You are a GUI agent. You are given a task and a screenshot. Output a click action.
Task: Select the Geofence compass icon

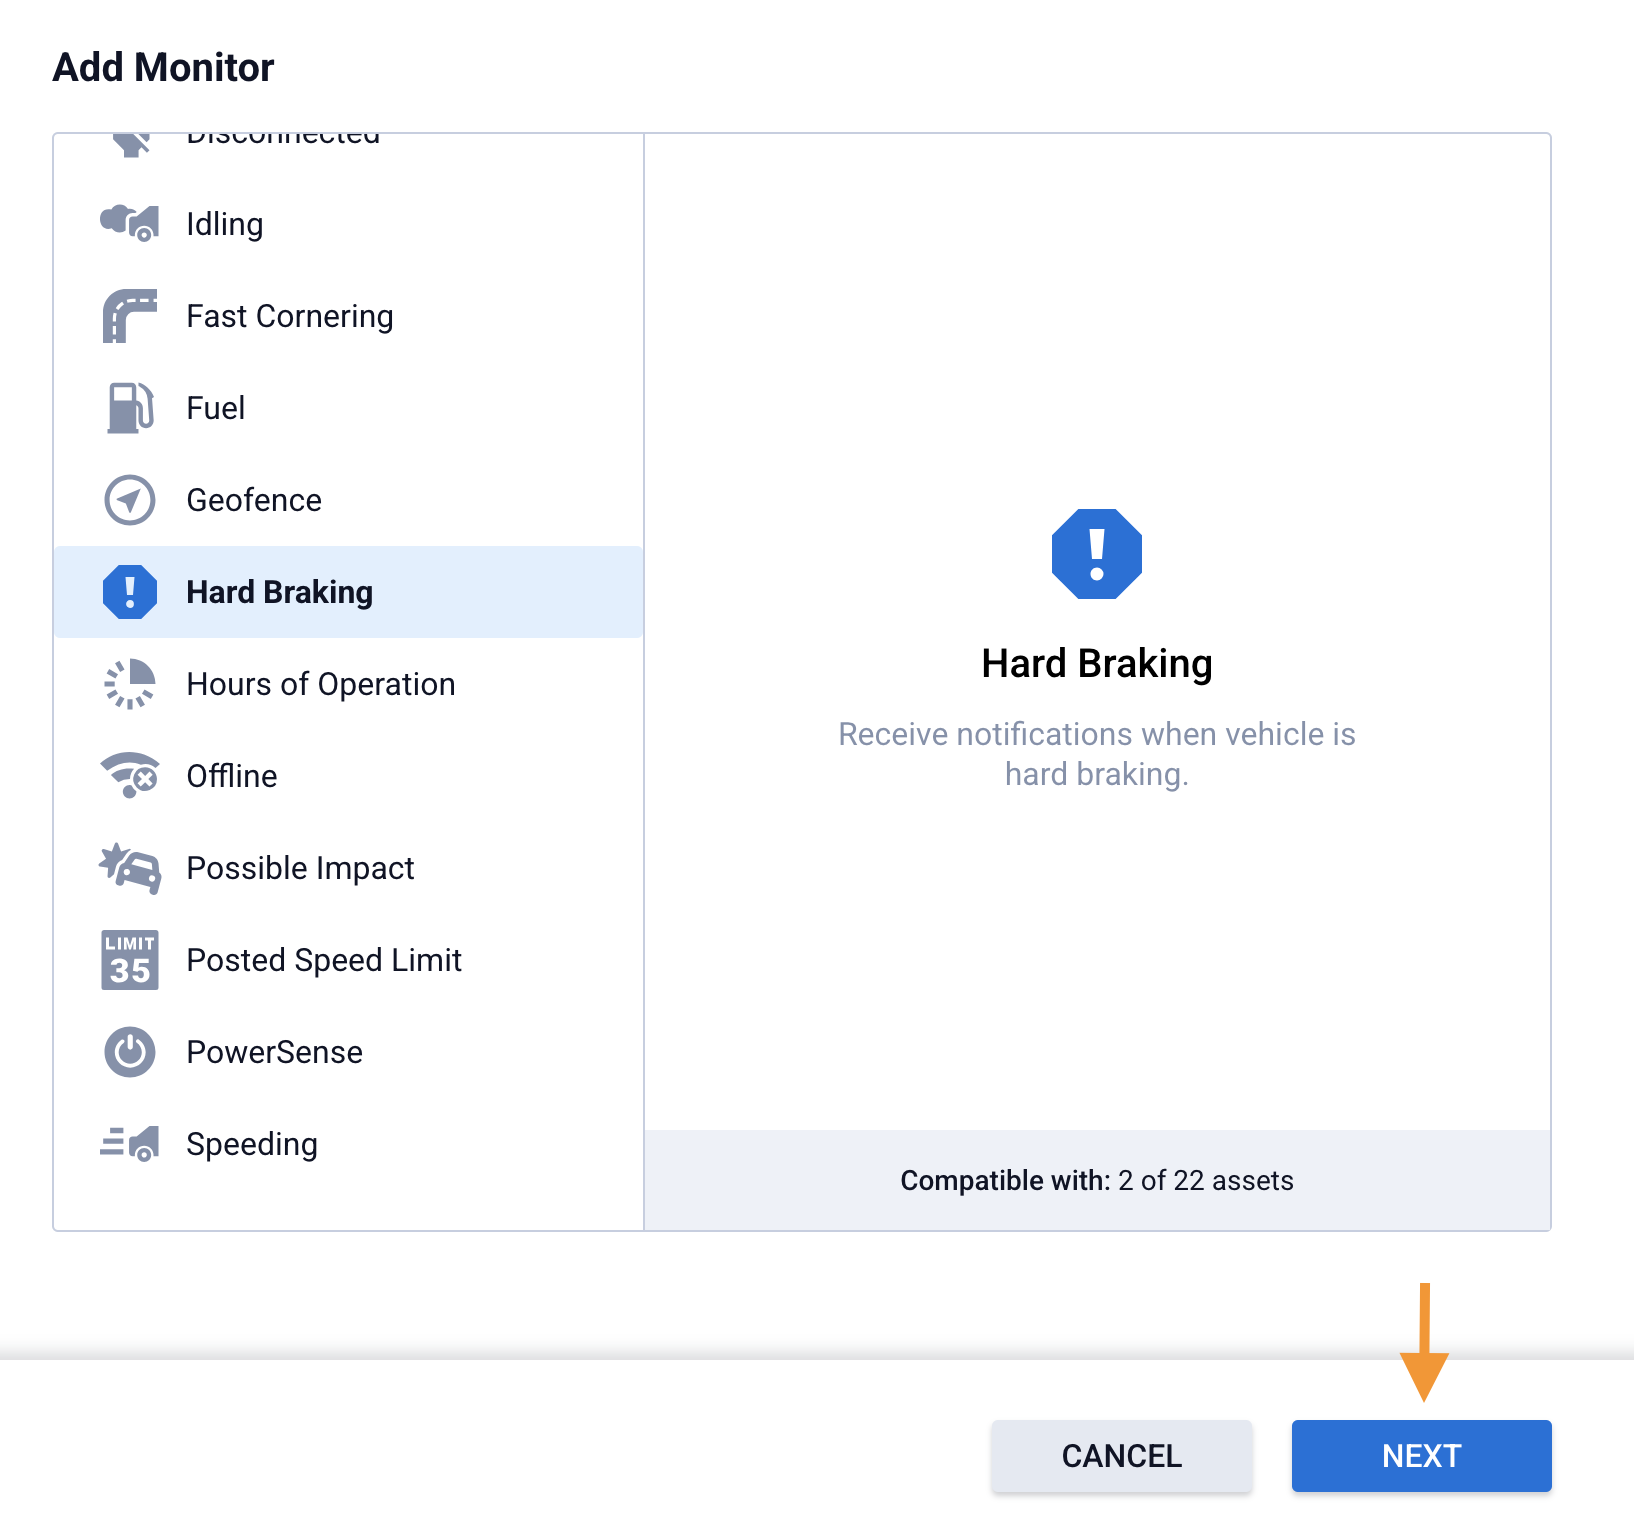pyautogui.click(x=129, y=500)
